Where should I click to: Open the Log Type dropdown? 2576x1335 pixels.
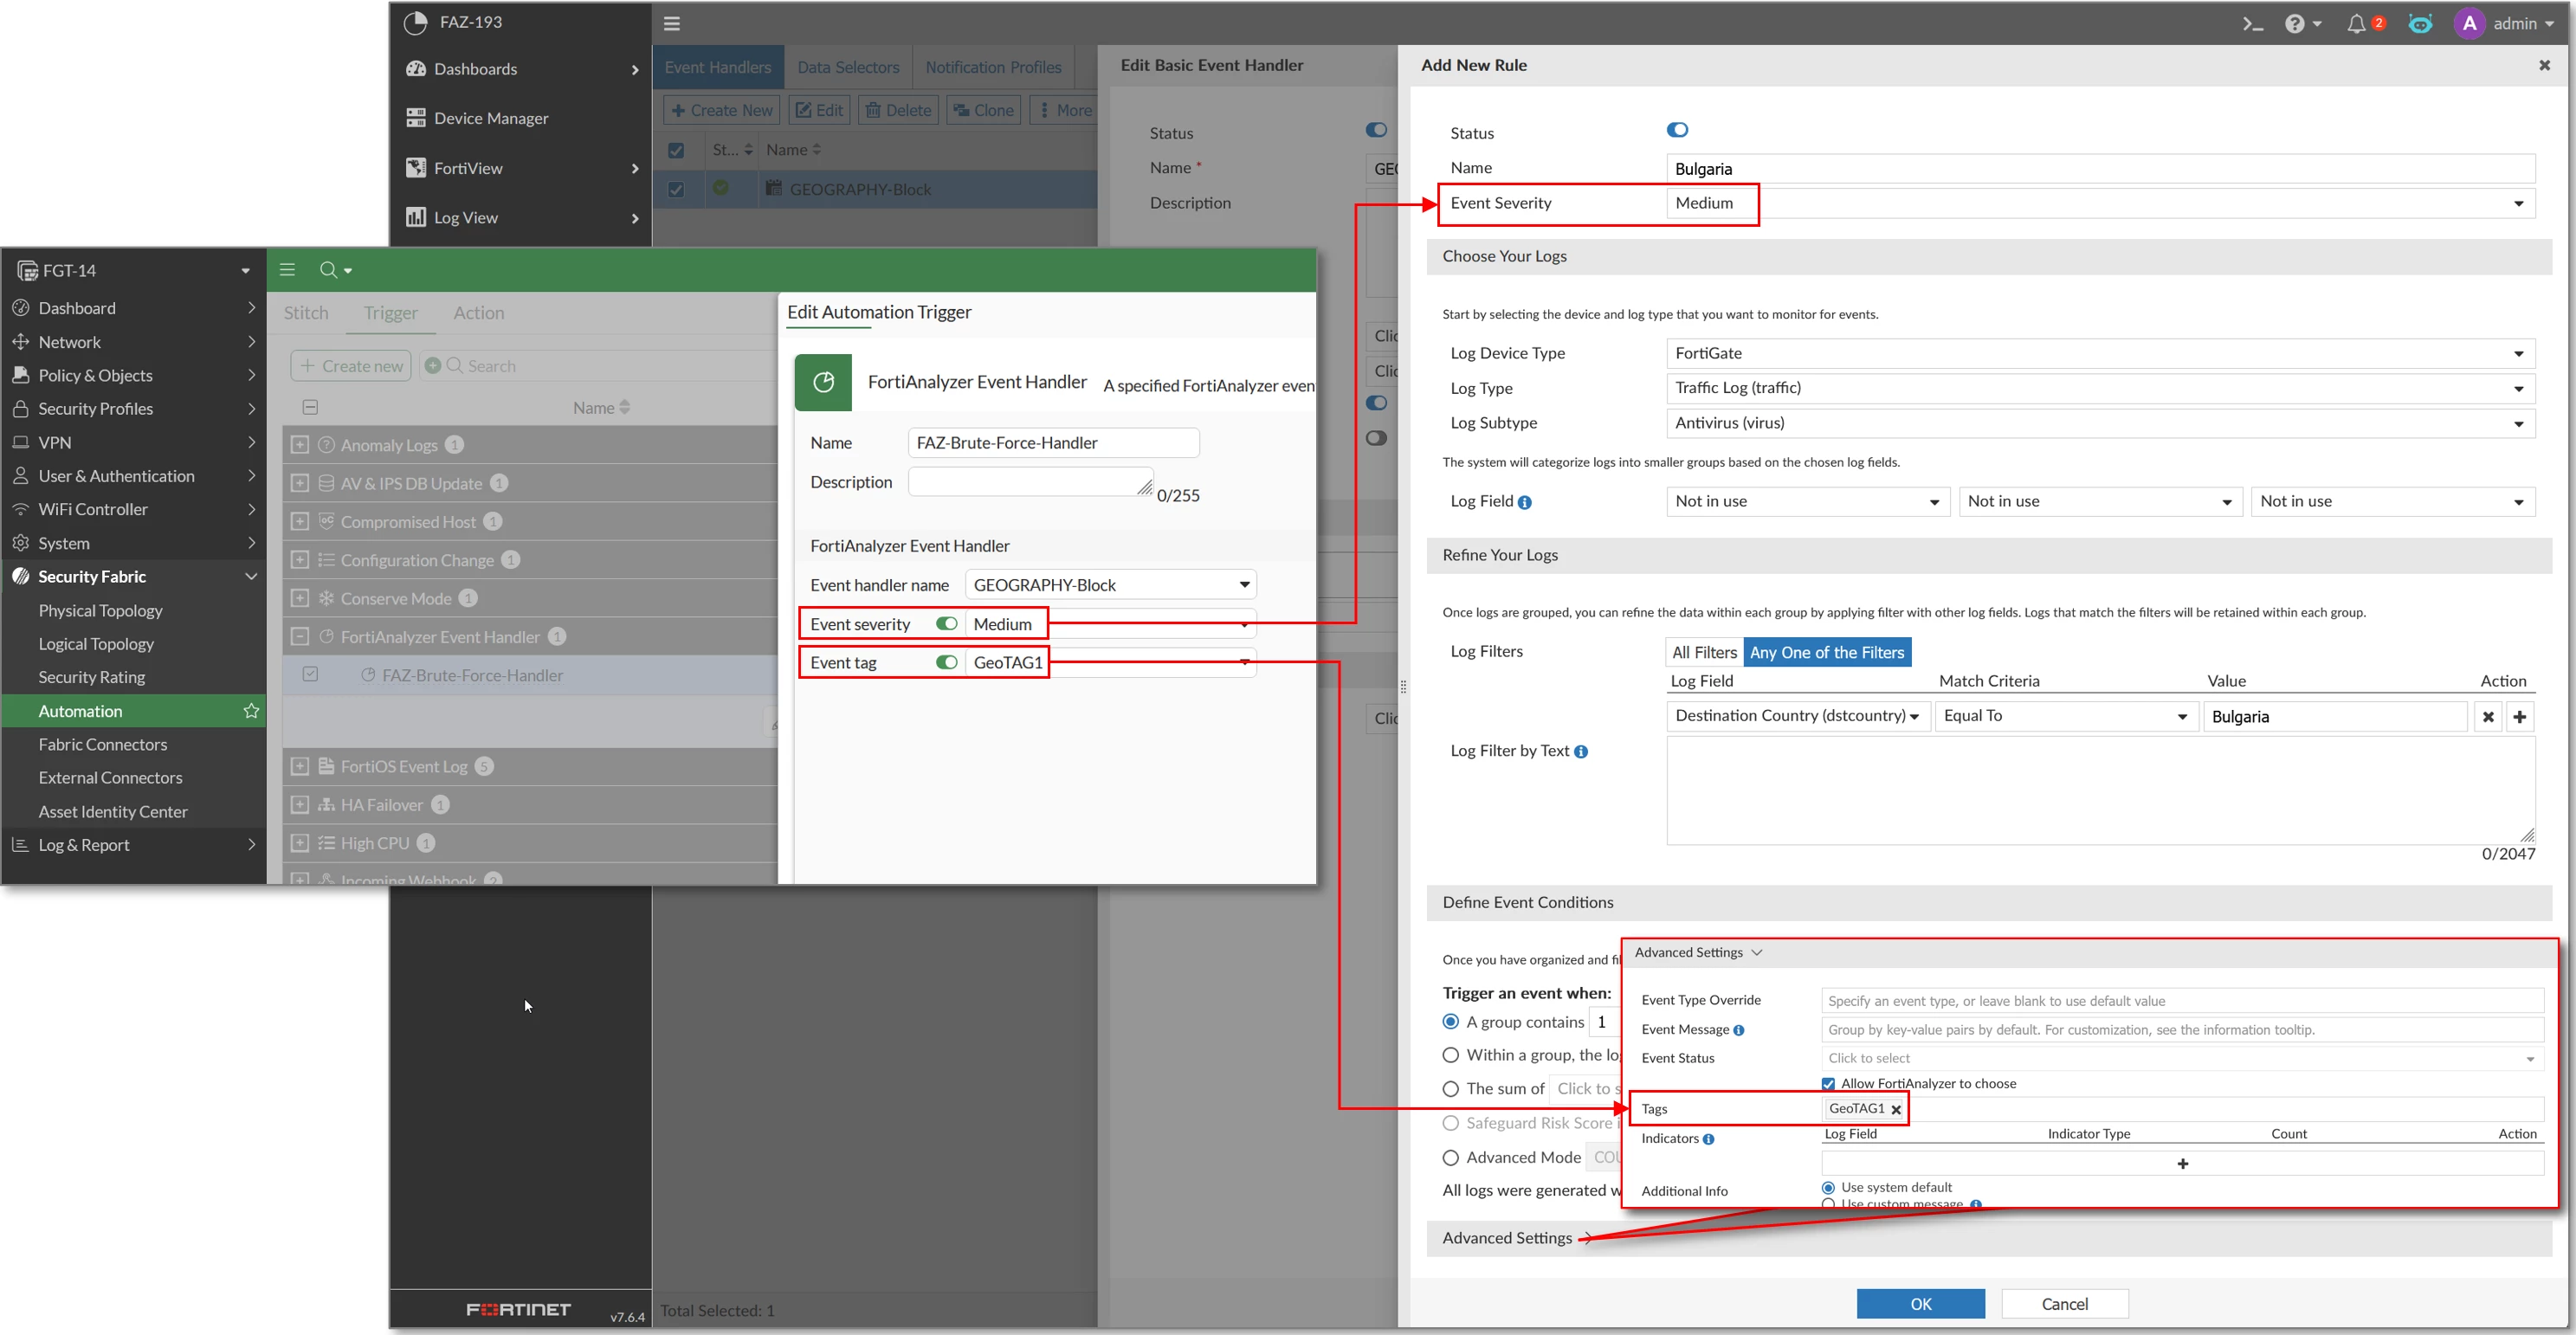[2100, 388]
